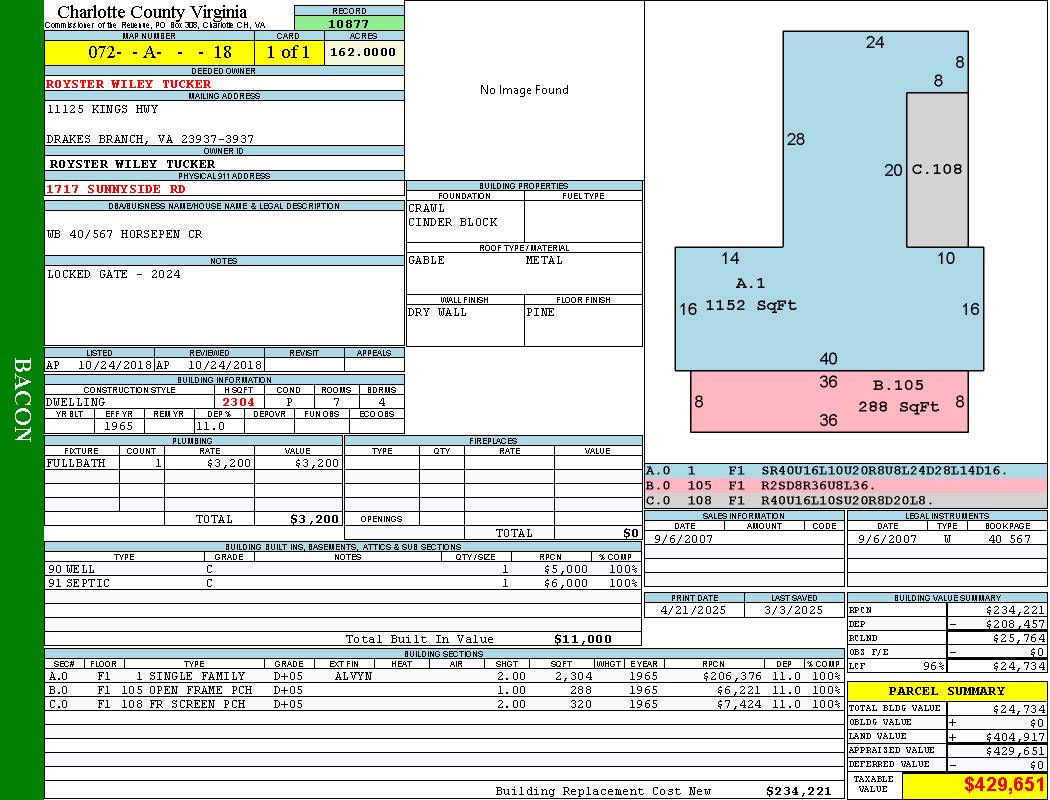Screen dimensions: 1050x800
Task: Click the green record number 10877 field
Action: click(x=349, y=23)
